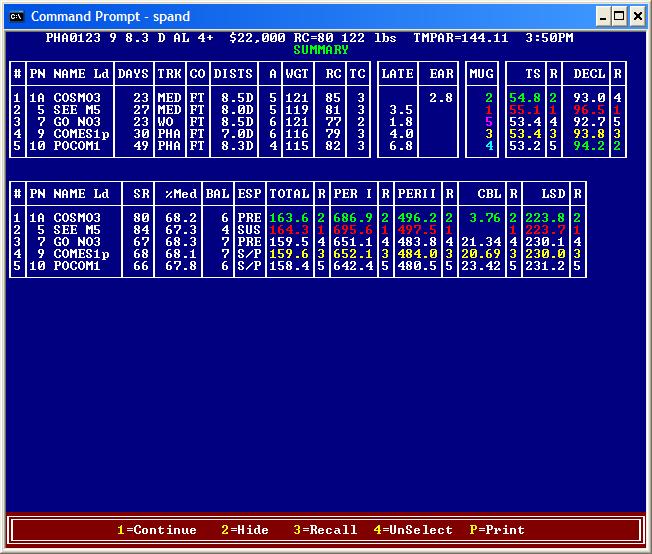Select the 3=Recall option

(x=325, y=530)
